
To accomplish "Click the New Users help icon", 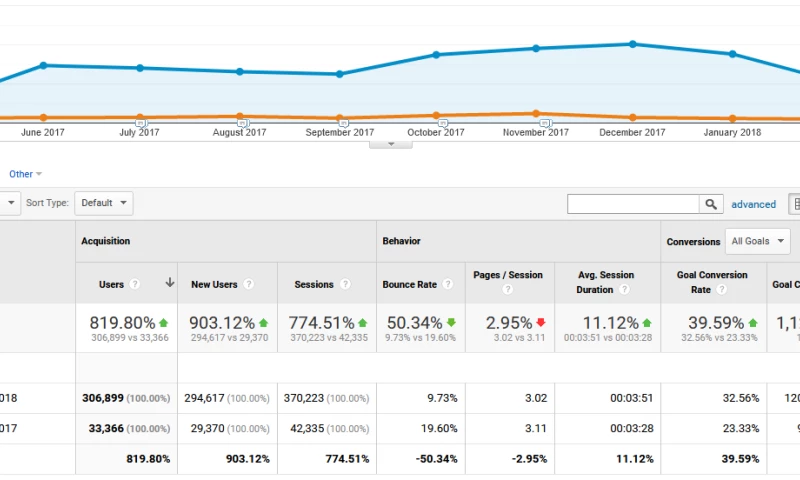I will click(248, 285).
